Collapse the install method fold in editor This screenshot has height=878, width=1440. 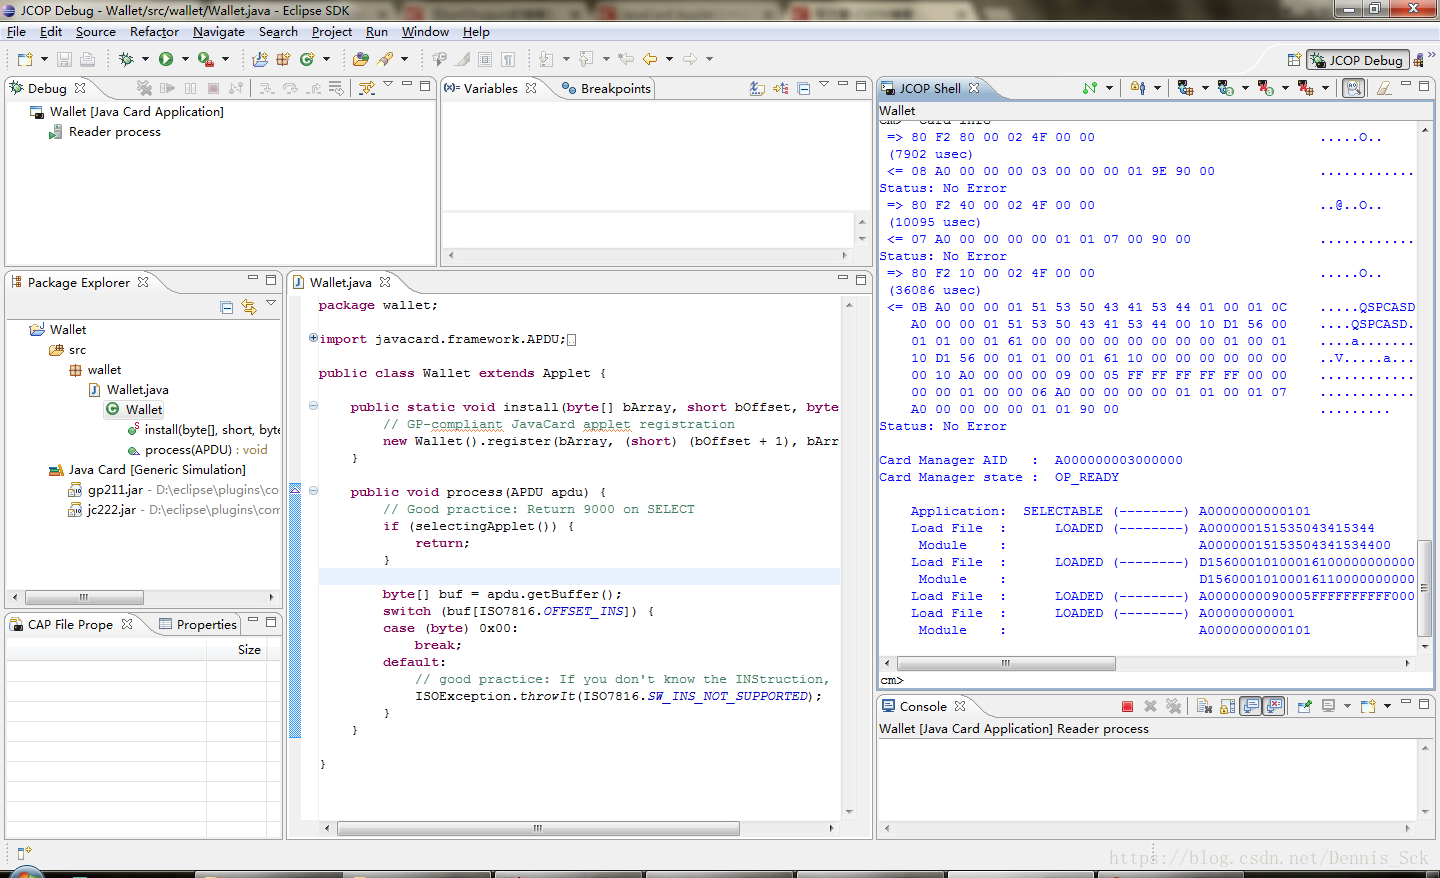pyautogui.click(x=313, y=406)
